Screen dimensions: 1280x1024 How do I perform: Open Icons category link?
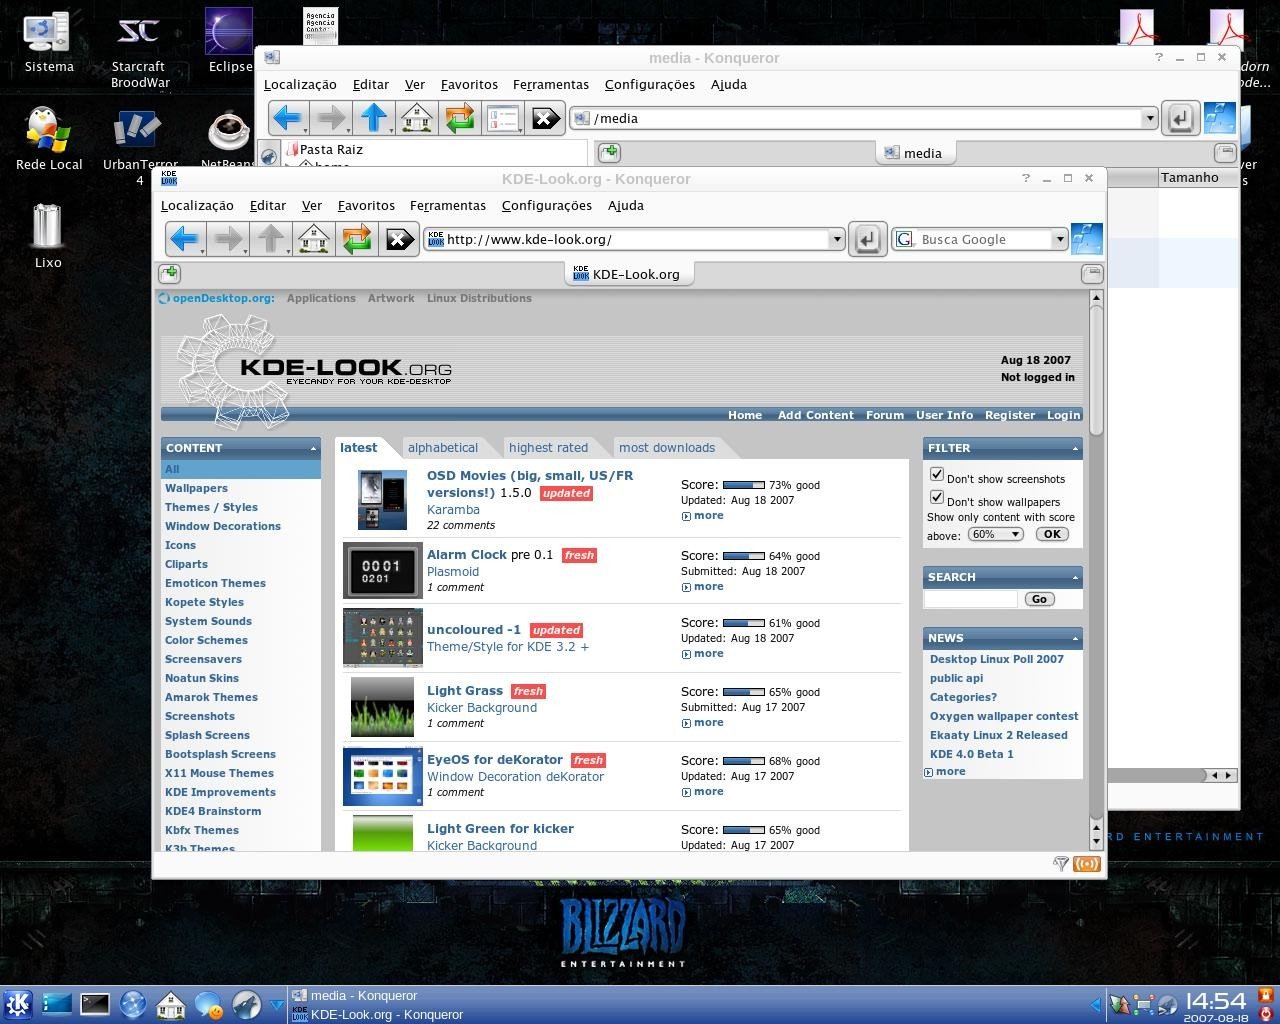coord(180,545)
